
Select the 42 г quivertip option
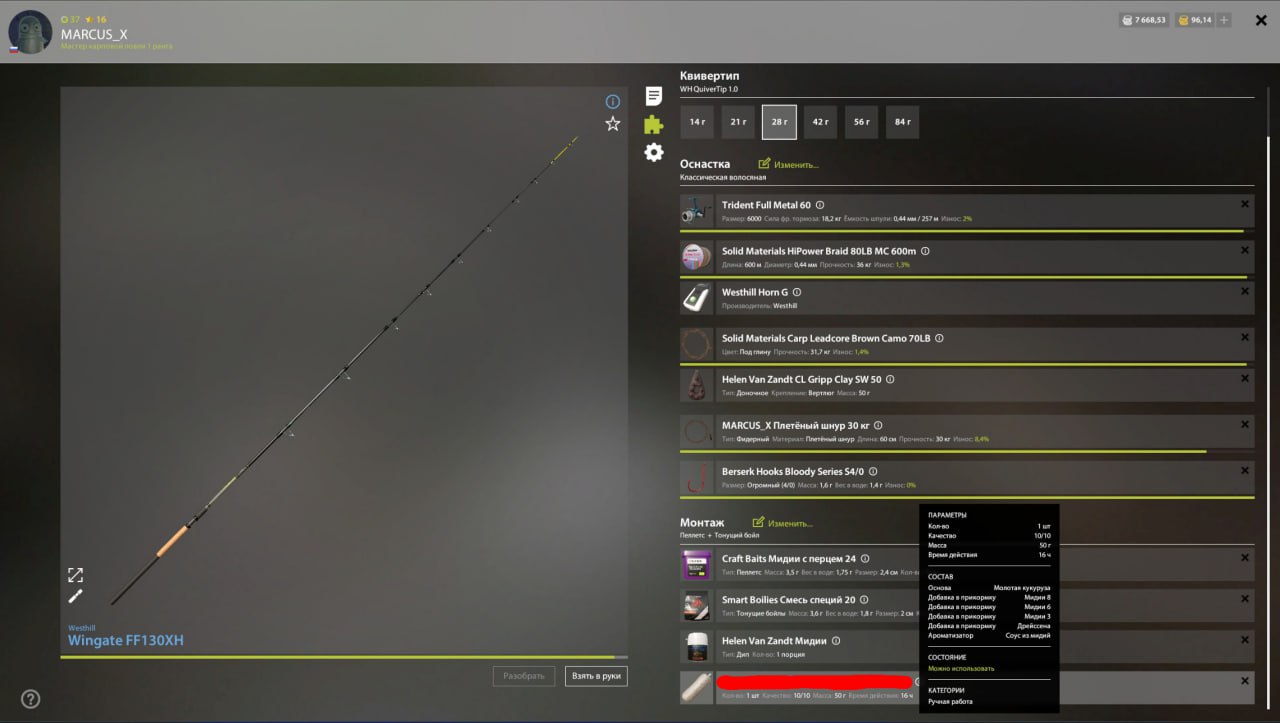(820, 122)
